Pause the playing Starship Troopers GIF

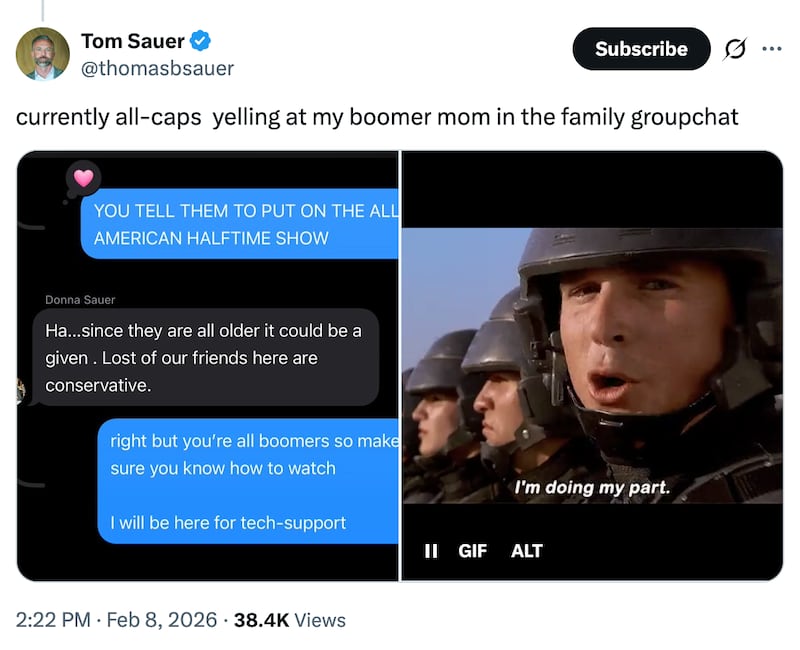pos(431,550)
